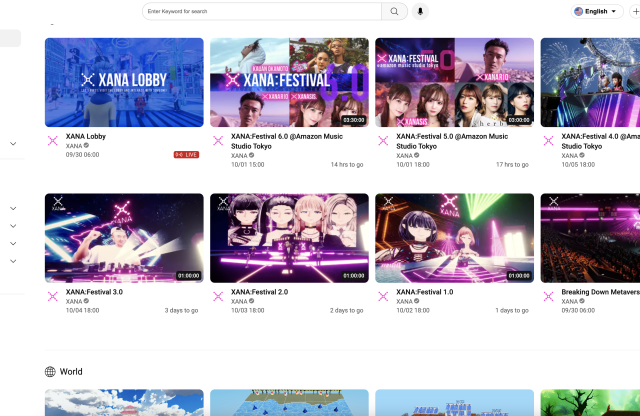Viewport: 640px width, 416px height.
Task: Open the XANA:Festival 1.0 thumbnail
Action: (454, 238)
